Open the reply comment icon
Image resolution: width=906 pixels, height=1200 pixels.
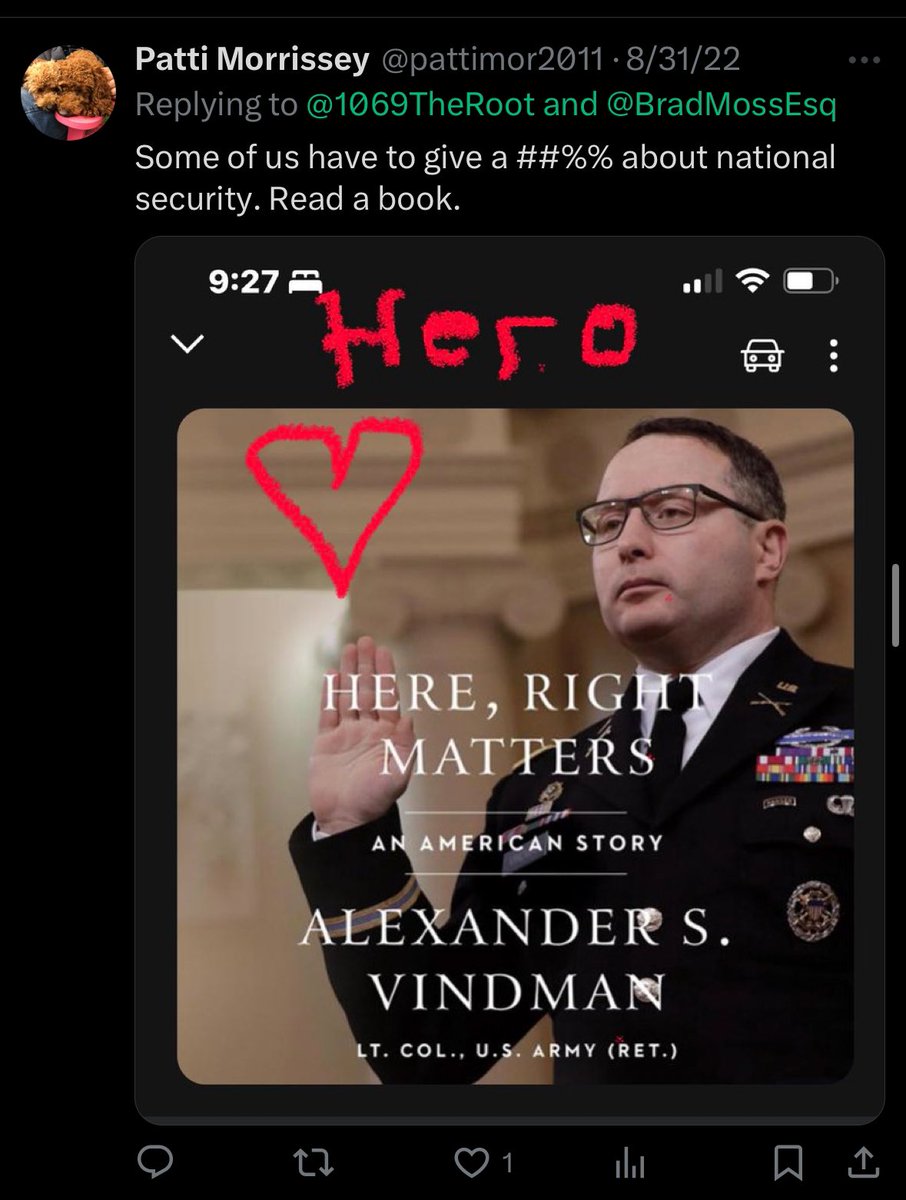coord(154,1160)
